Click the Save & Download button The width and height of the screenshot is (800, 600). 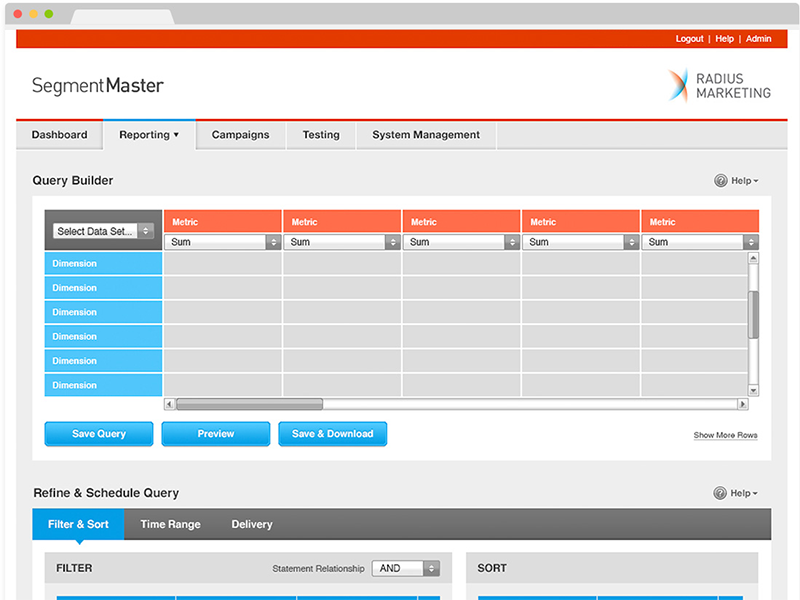tap(332, 434)
